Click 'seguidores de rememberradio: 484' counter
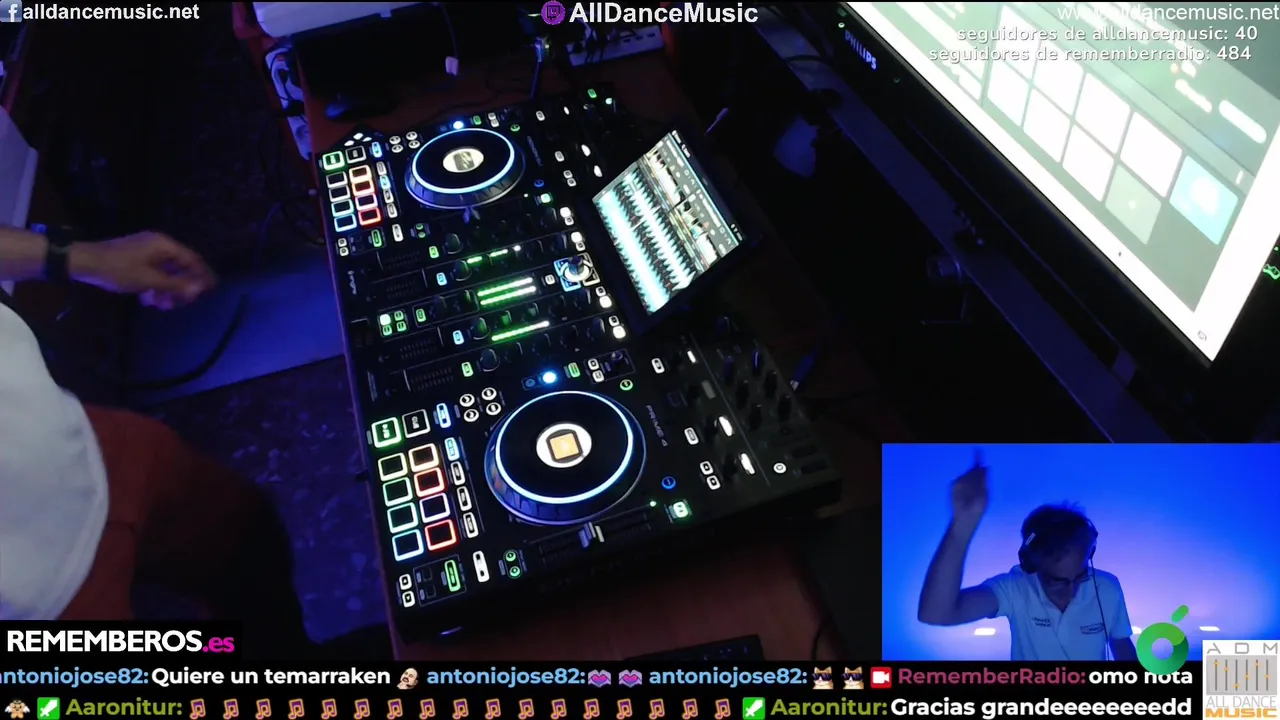 (x=1090, y=53)
